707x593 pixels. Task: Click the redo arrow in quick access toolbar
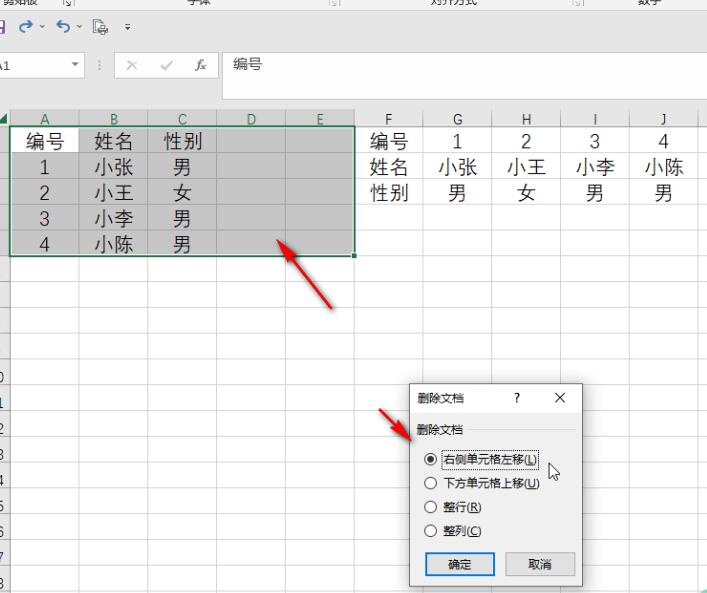pos(26,27)
